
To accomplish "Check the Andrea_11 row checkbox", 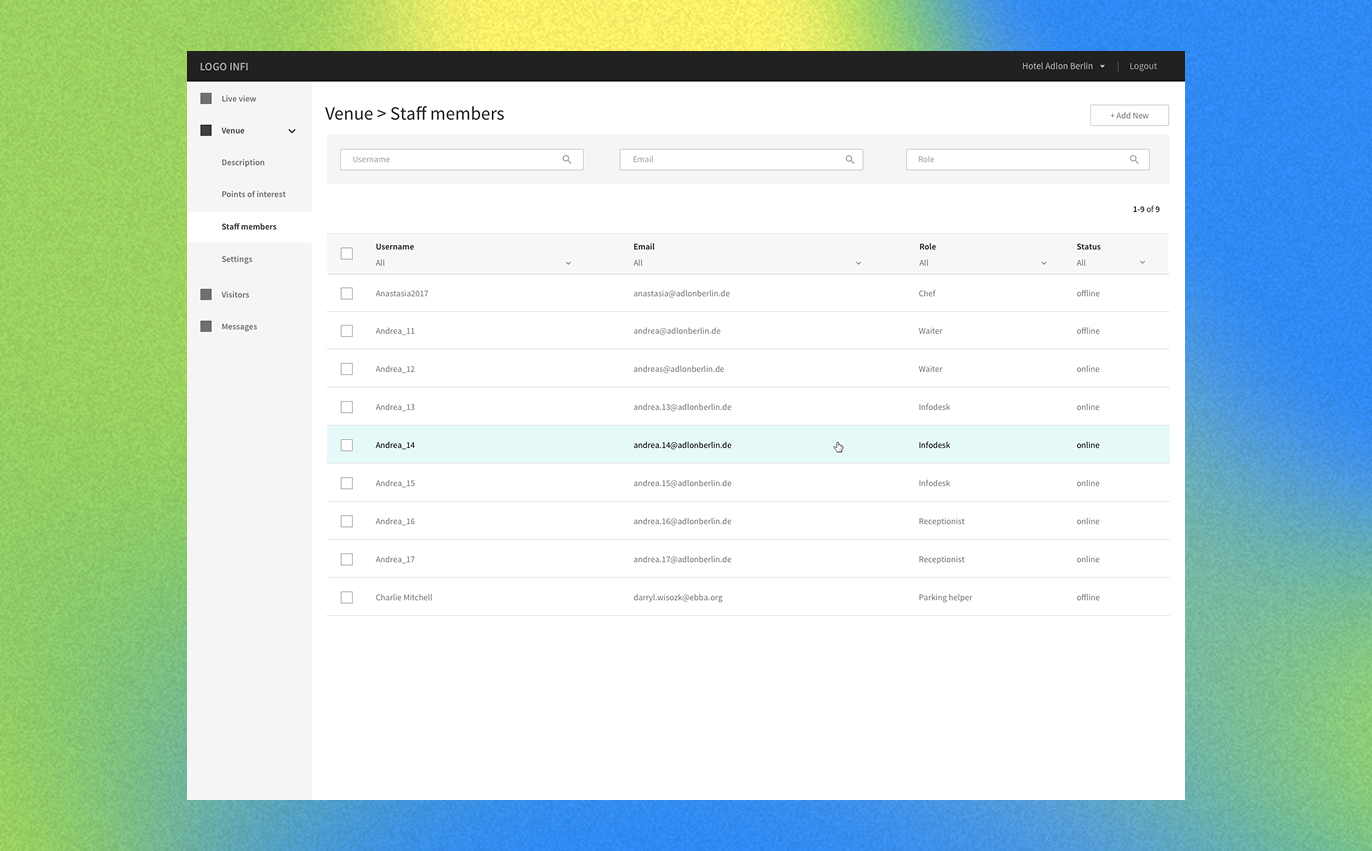I will (347, 331).
